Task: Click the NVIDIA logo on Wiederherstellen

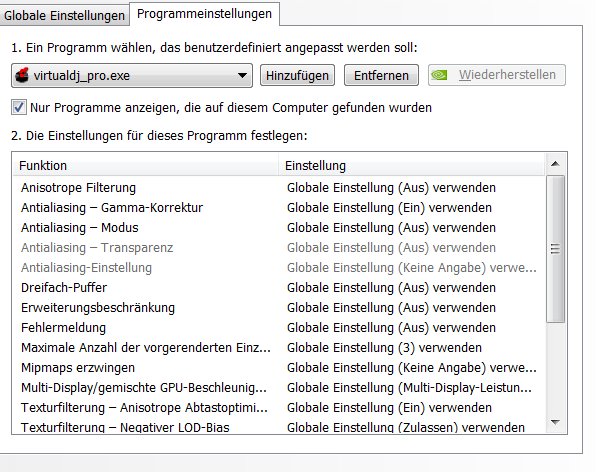Action: (x=439, y=75)
